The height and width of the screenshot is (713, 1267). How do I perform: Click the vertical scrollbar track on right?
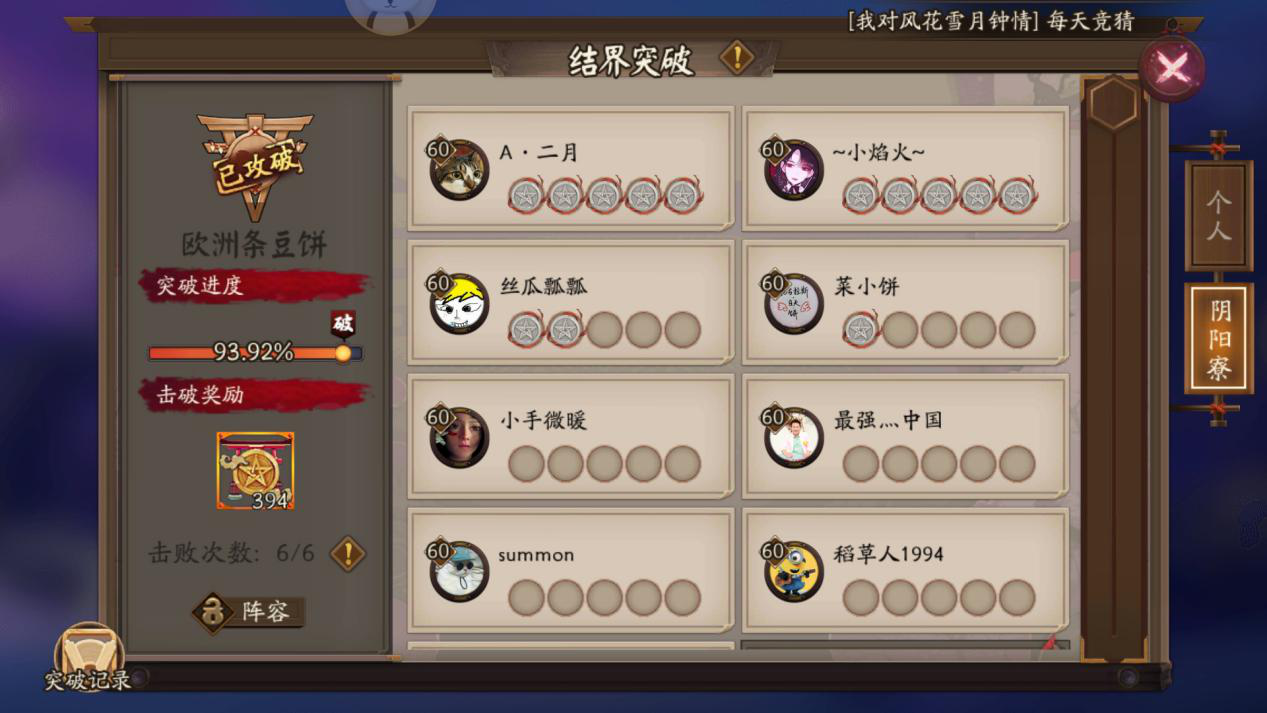coord(1113,390)
